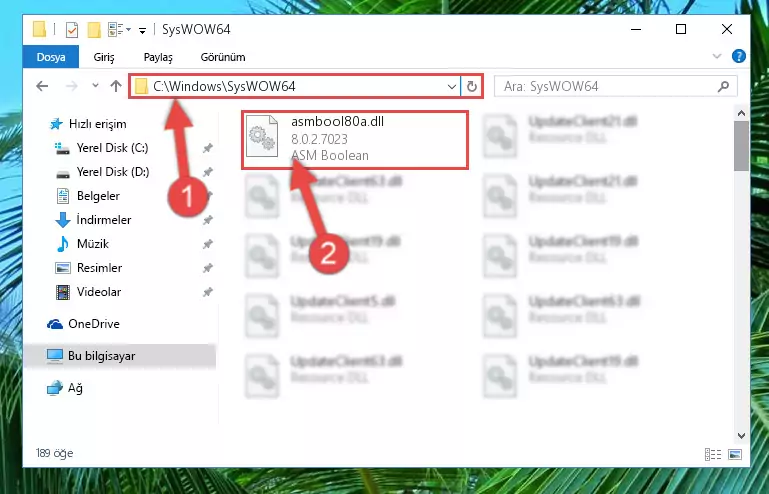Click the ASM Boolean description text
The image size is (769, 494).
[330, 156]
